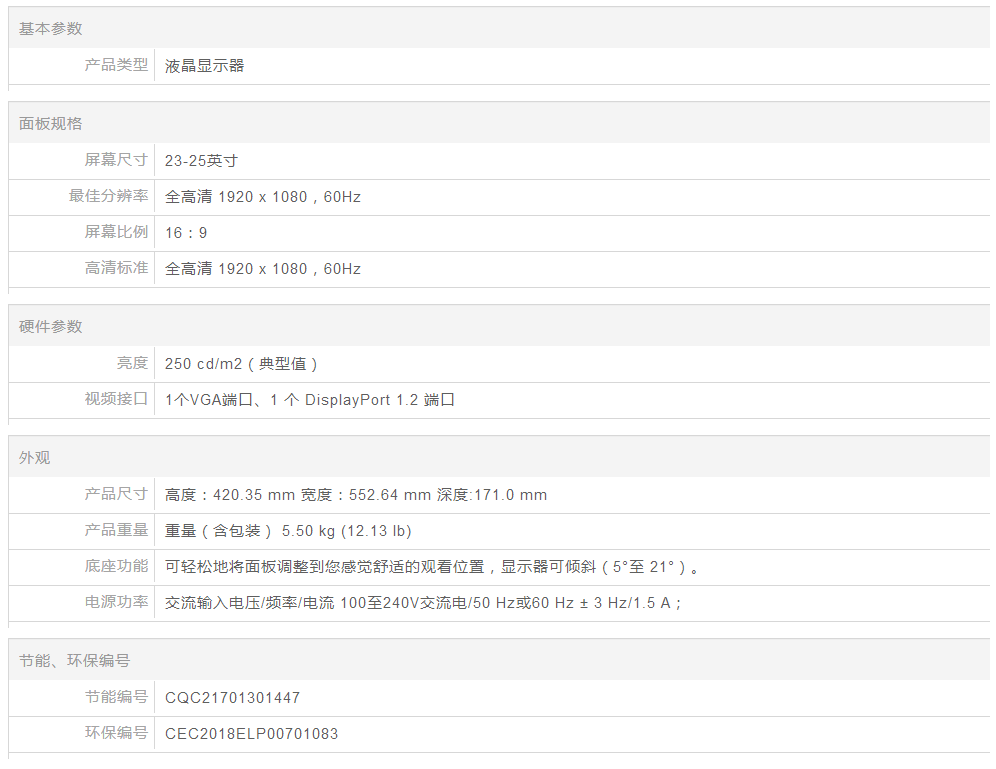The width and height of the screenshot is (996, 769).
Task: Click the 23-25英寸 screen size value
Action: [201, 161]
